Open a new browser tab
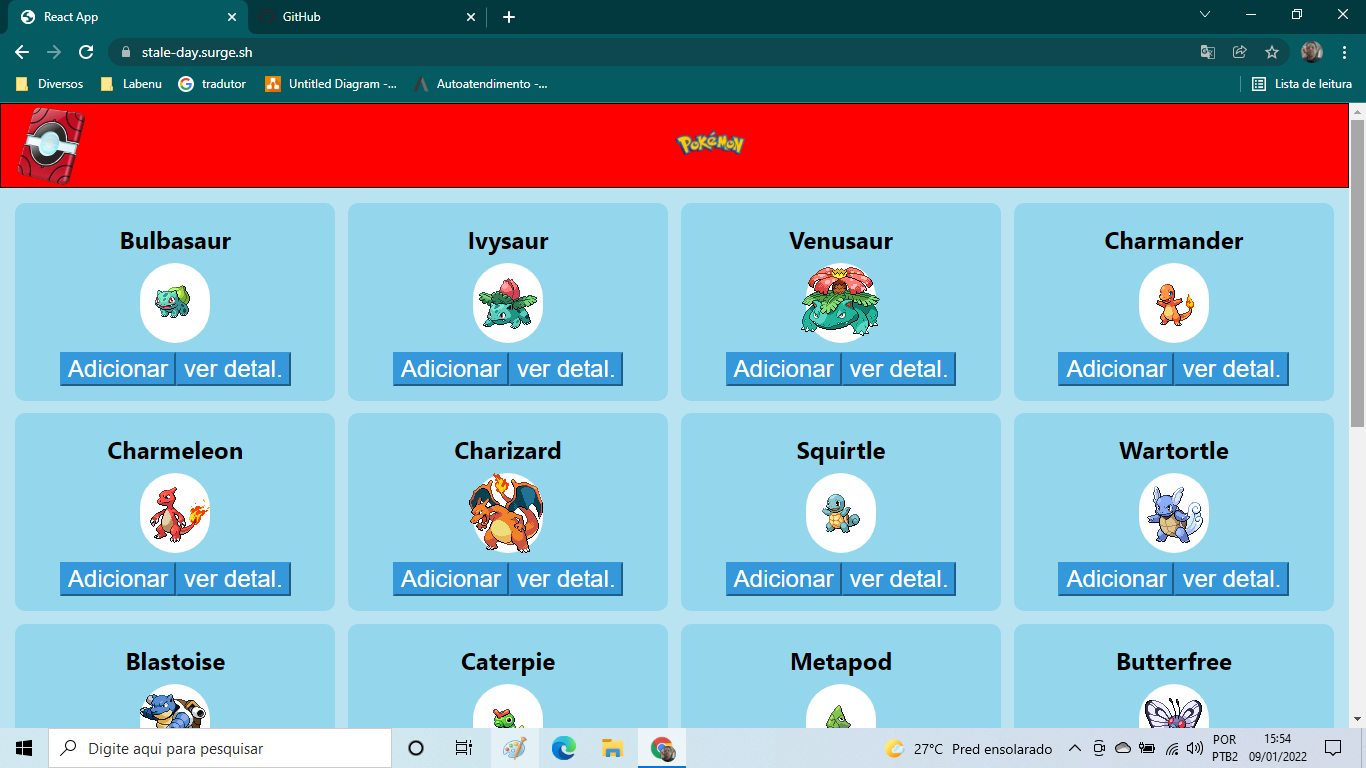 pos(509,17)
